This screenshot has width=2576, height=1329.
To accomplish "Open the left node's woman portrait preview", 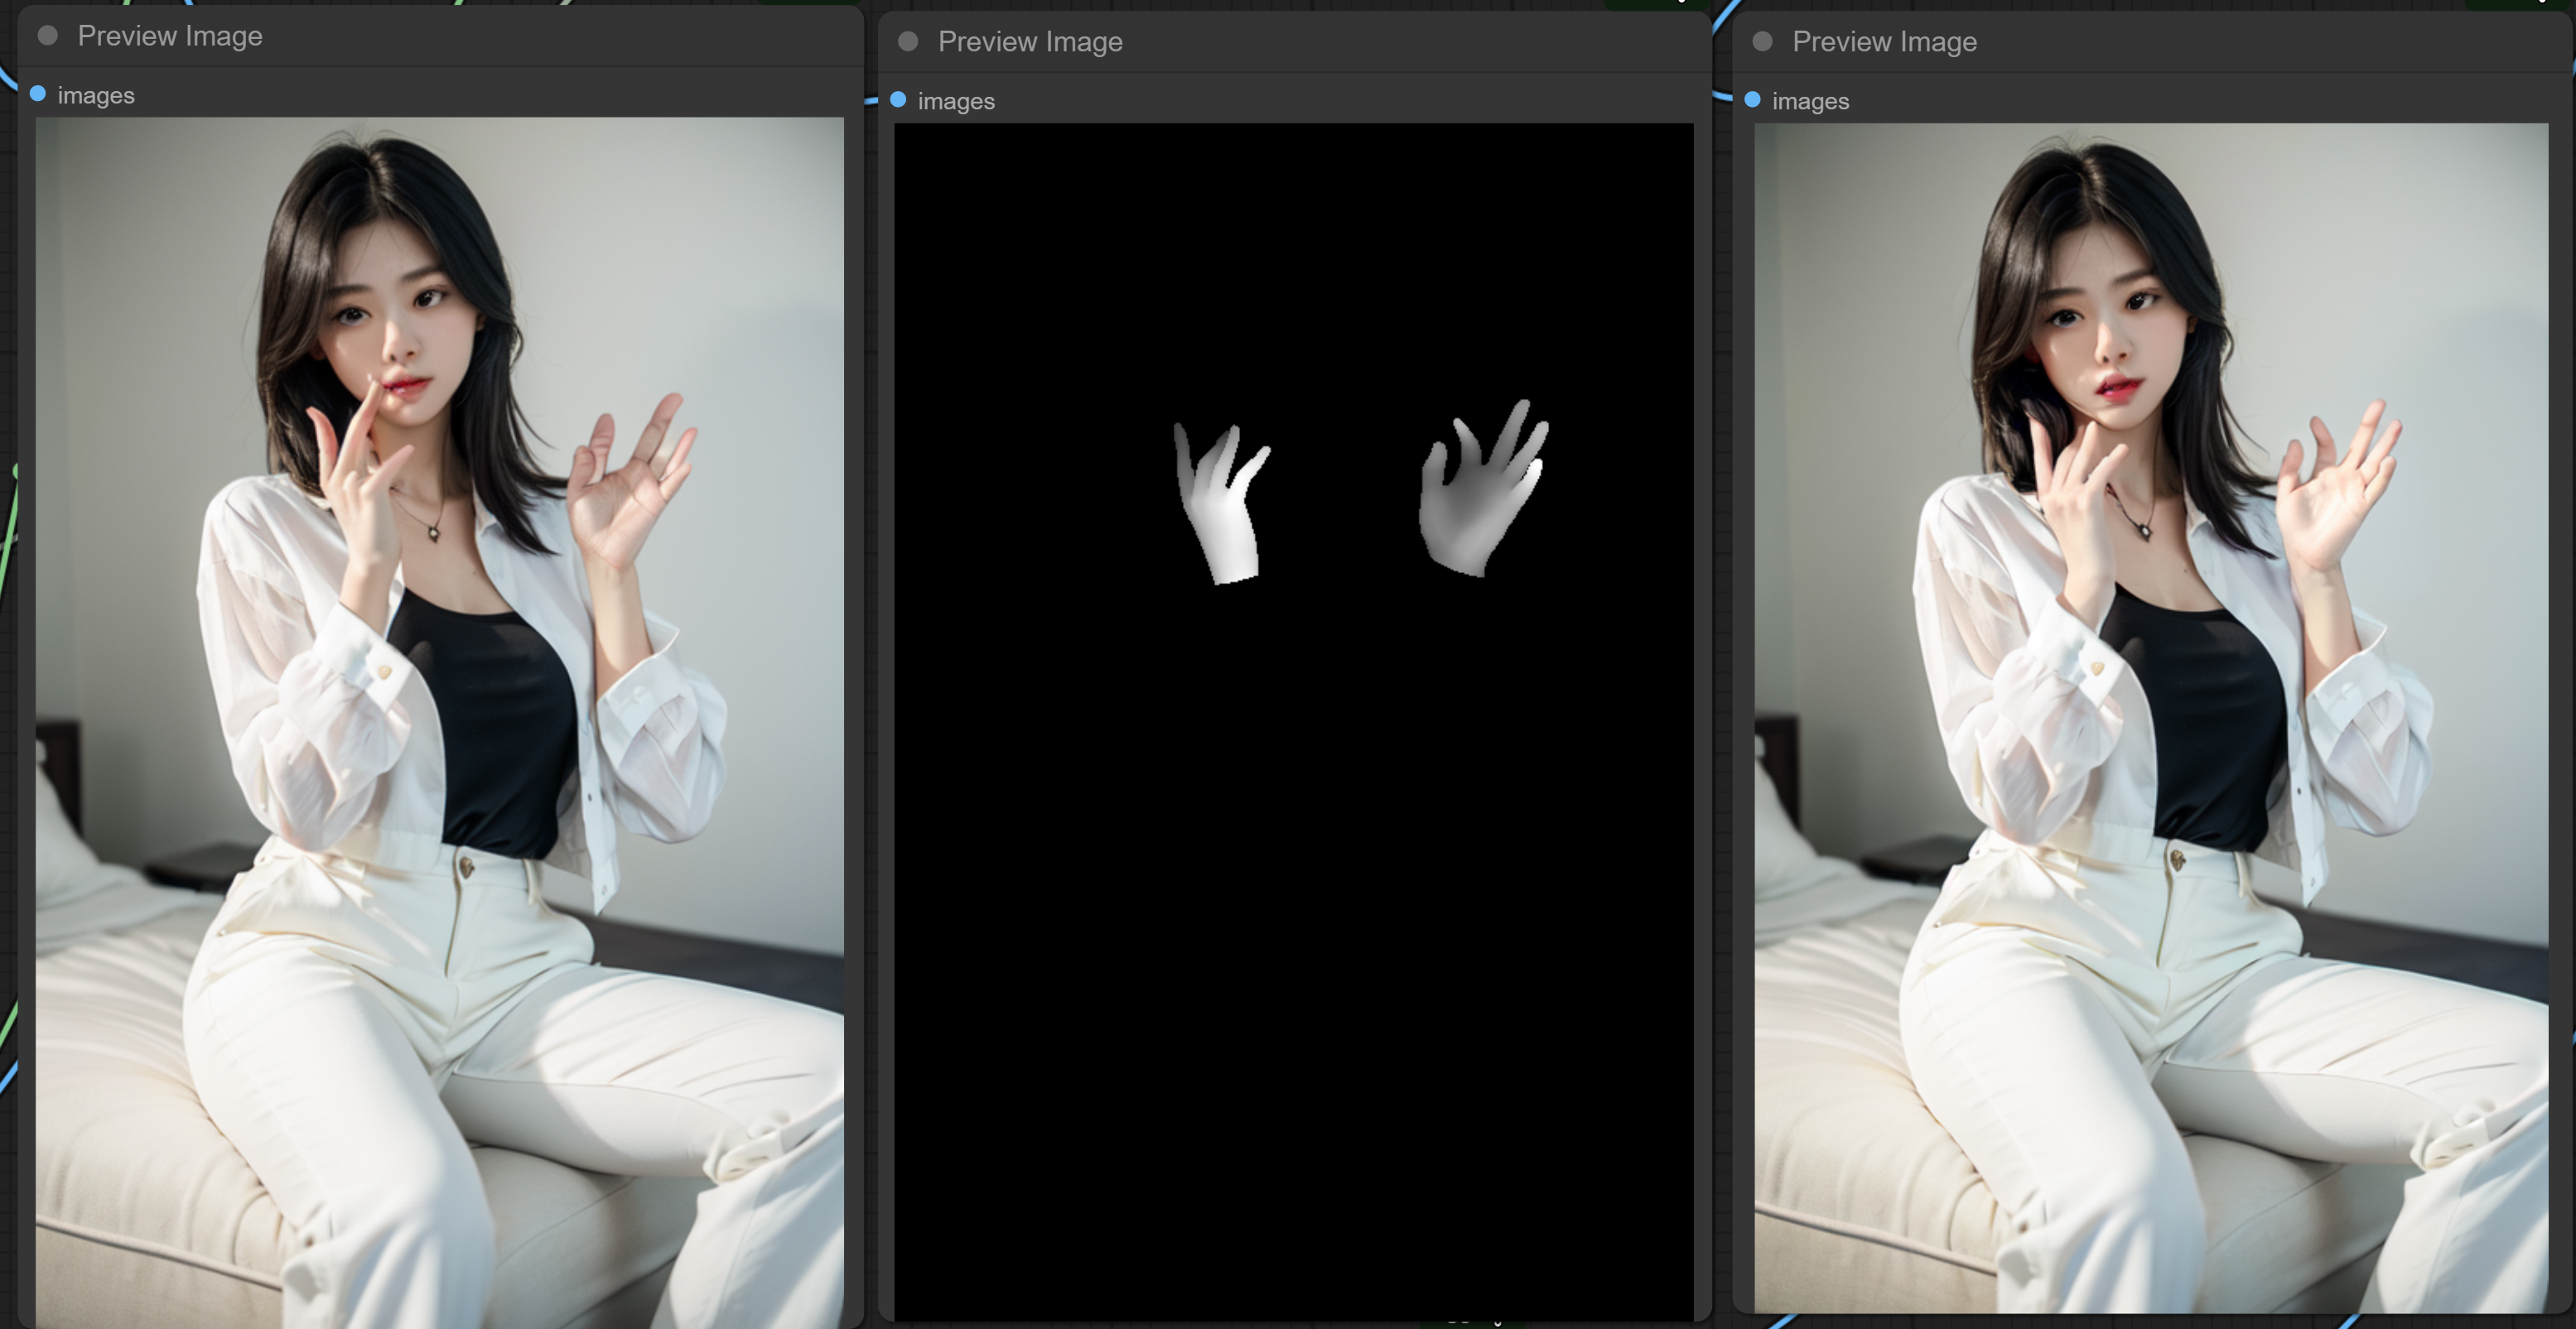I will click(440, 720).
